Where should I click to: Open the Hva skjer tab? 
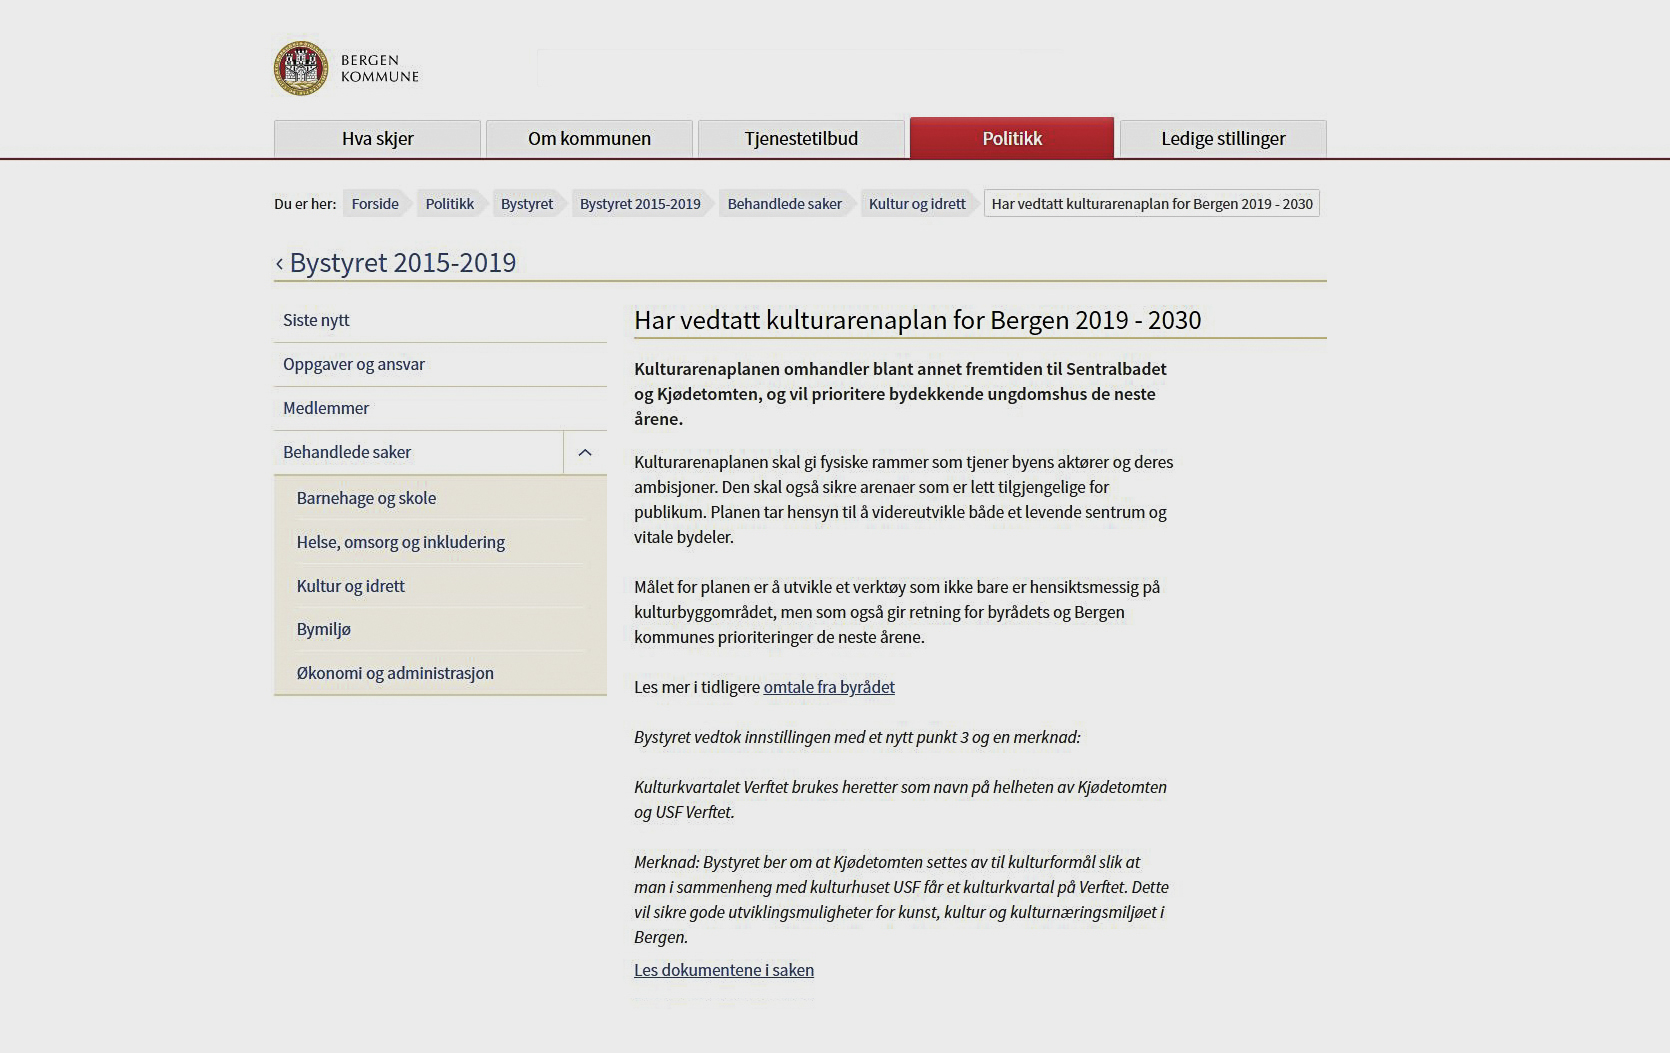(377, 139)
